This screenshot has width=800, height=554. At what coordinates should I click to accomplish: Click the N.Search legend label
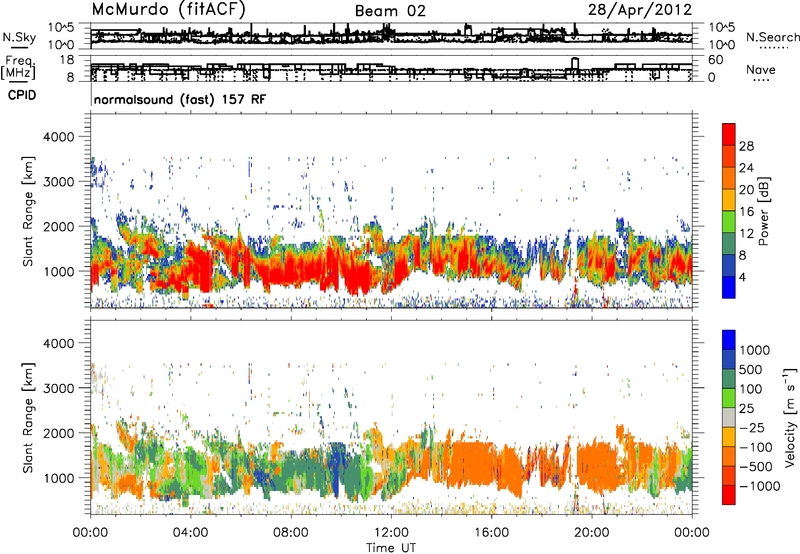773,37
